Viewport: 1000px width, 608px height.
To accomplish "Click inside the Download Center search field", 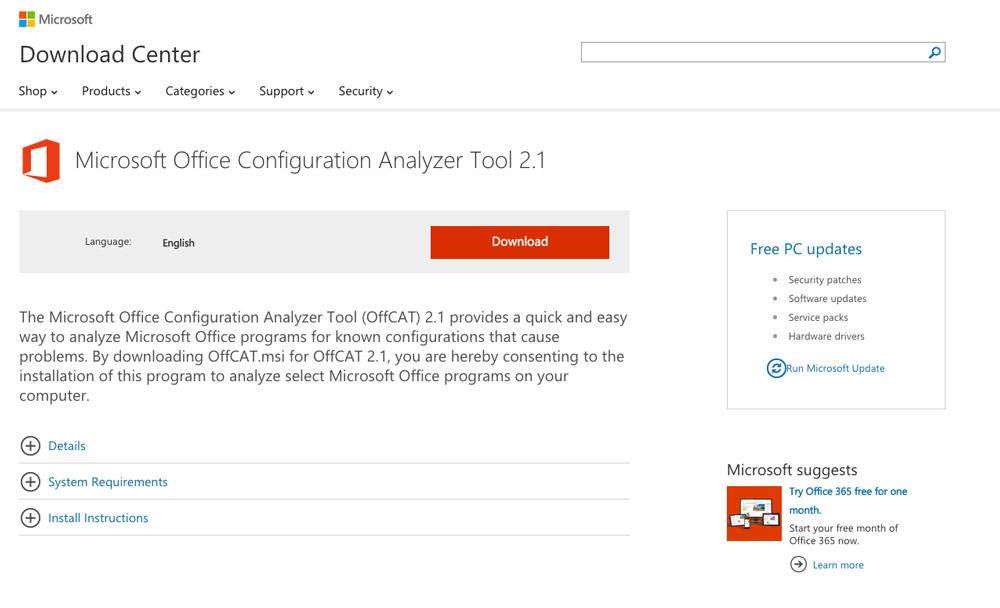I will click(x=753, y=52).
